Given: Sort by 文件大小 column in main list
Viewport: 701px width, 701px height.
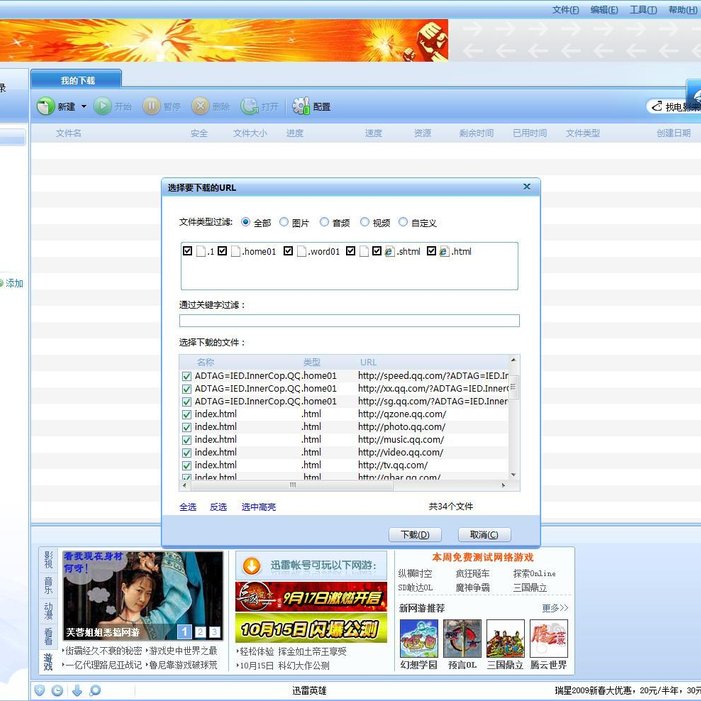Looking at the screenshot, I should [x=250, y=133].
